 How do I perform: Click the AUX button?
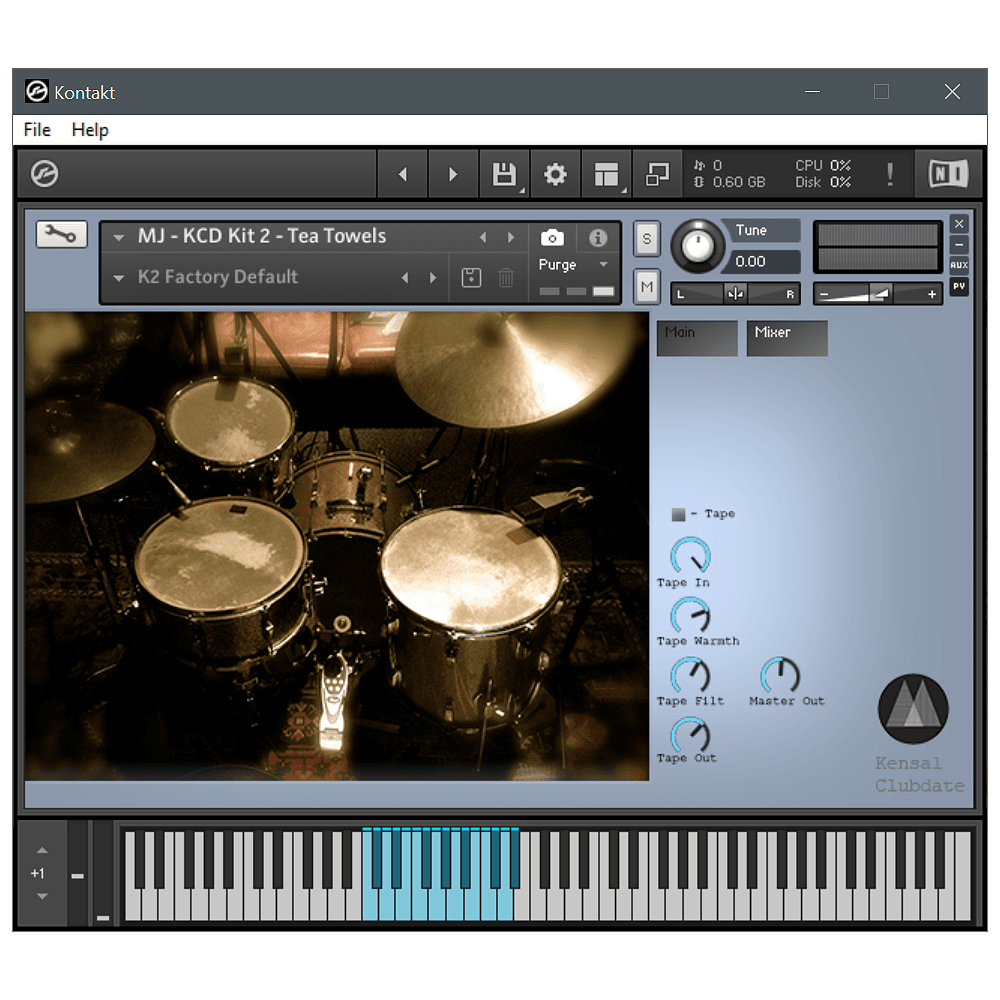(x=959, y=265)
